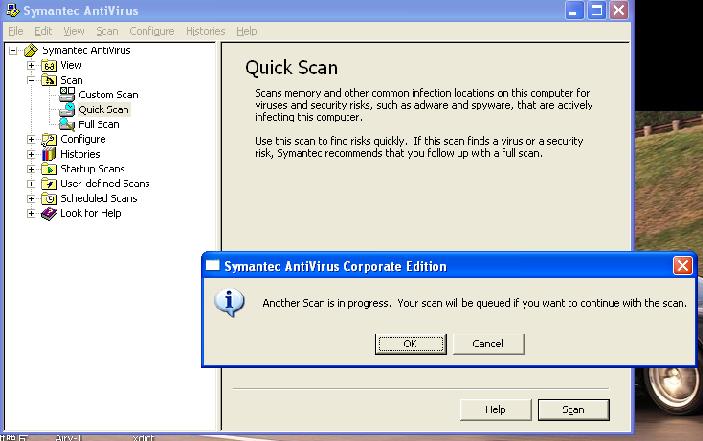Screen dimensions: 703x441
Task: Click the Custom Scan icon
Action: (67, 94)
